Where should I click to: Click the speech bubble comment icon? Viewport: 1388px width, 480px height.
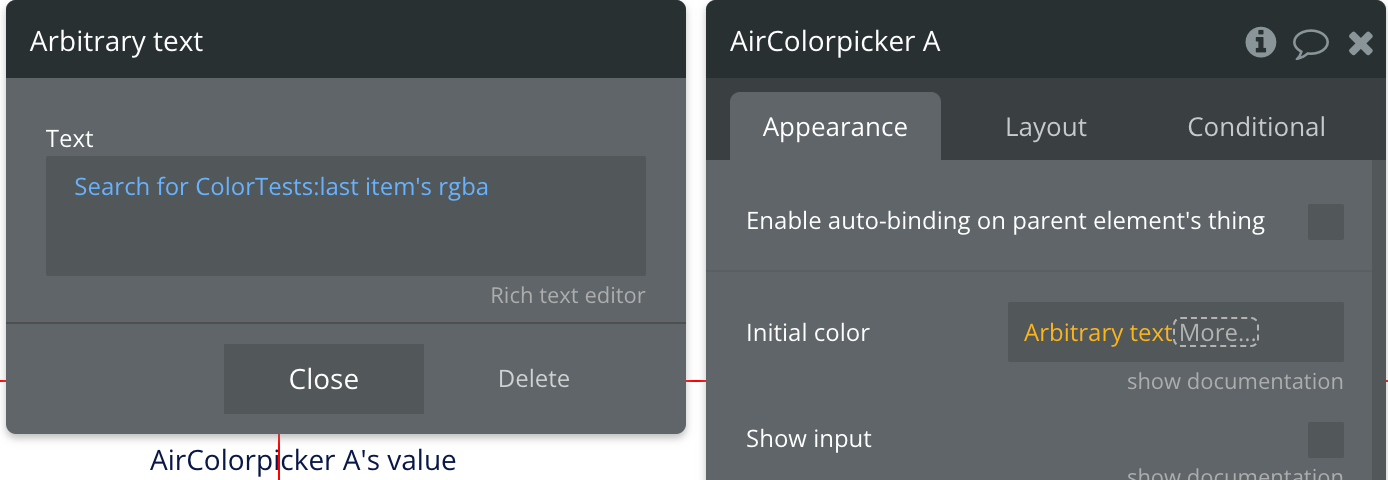coord(1310,43)
